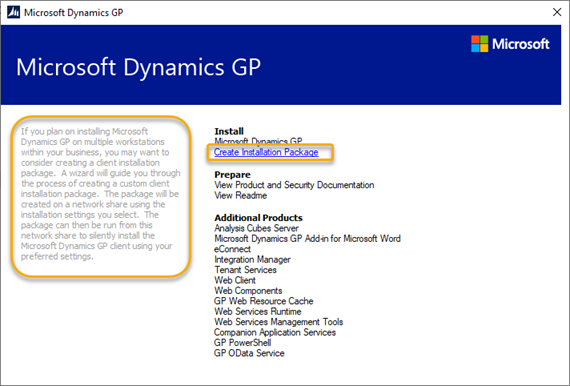Viewport: 570px width, 386px height.
Task: Click the Create Installation Package link
Action: pos(266,152)
